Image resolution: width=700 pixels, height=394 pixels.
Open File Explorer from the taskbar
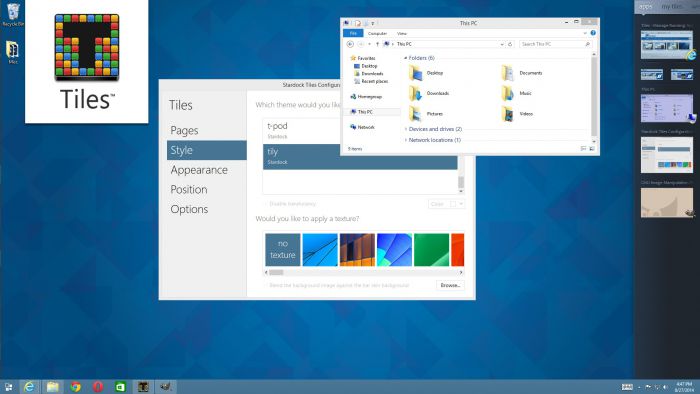click(53, 386)
